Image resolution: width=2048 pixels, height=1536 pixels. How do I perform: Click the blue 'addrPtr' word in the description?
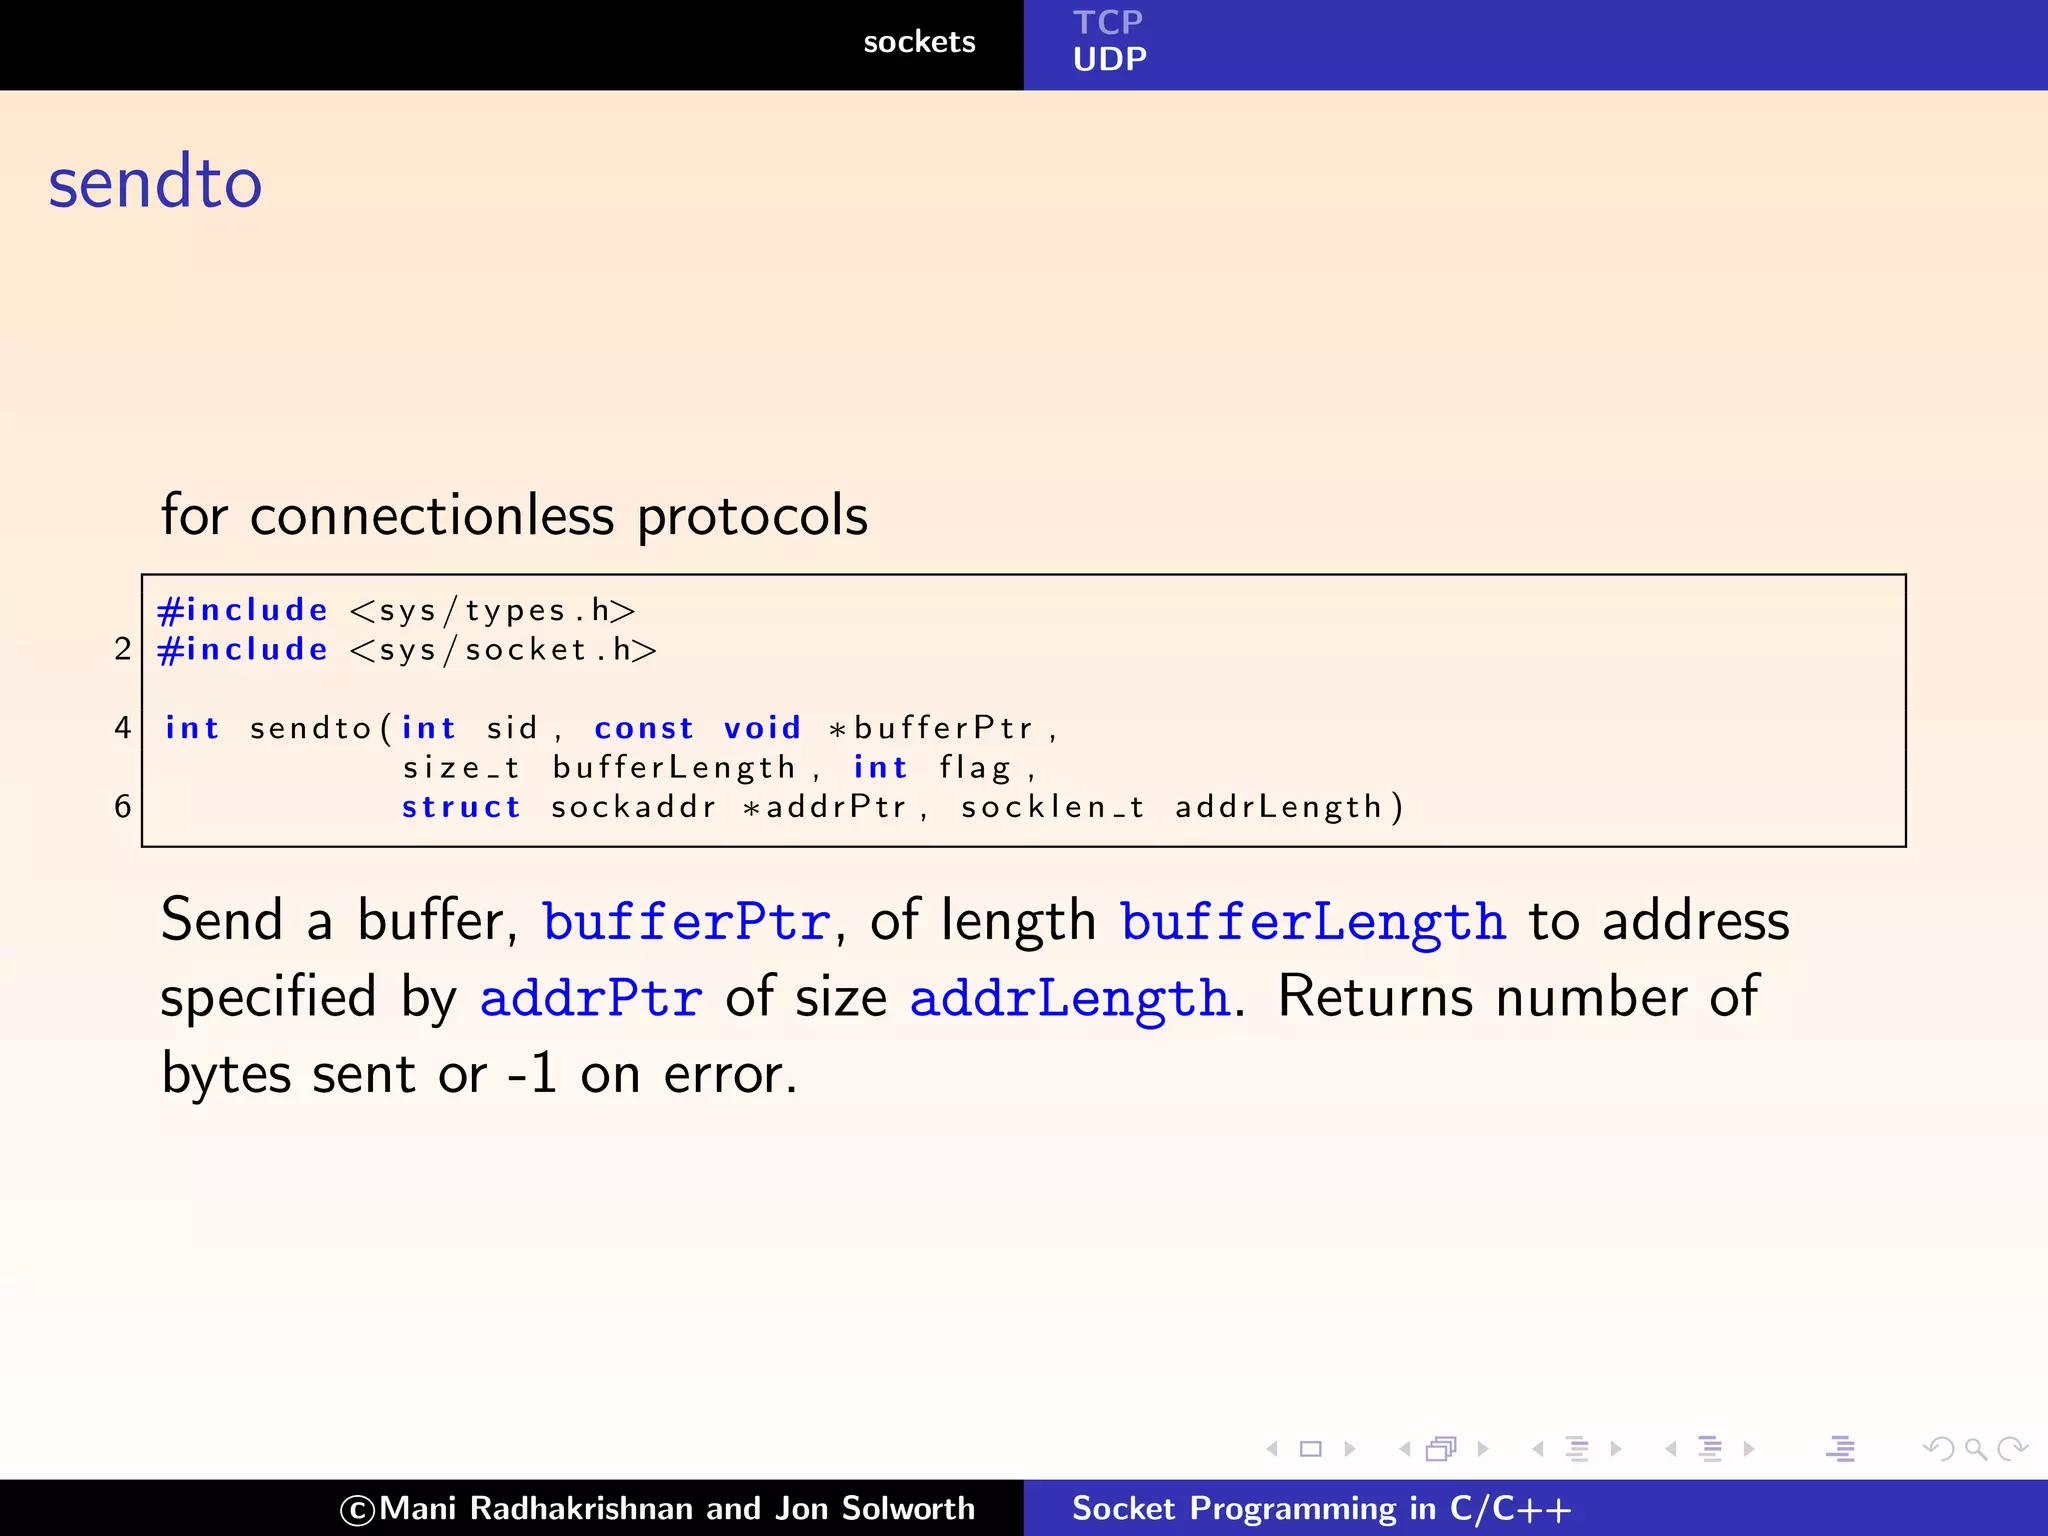[x=590, y=998]
